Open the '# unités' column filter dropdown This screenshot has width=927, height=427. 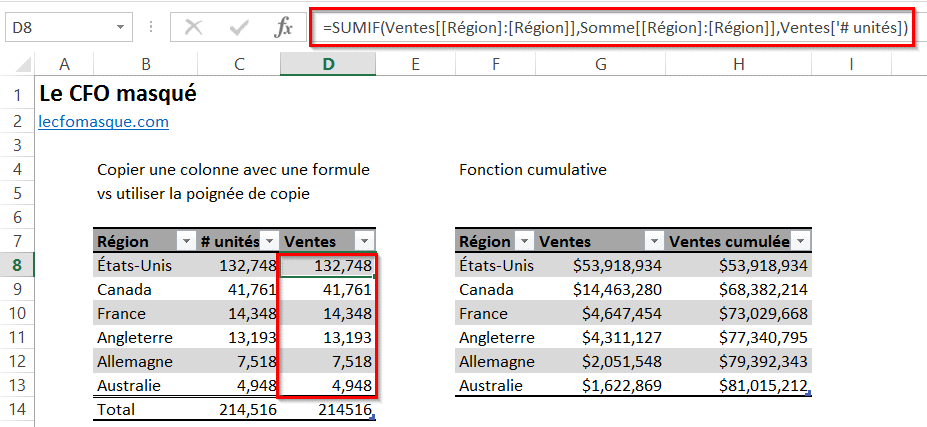point(269,241)
